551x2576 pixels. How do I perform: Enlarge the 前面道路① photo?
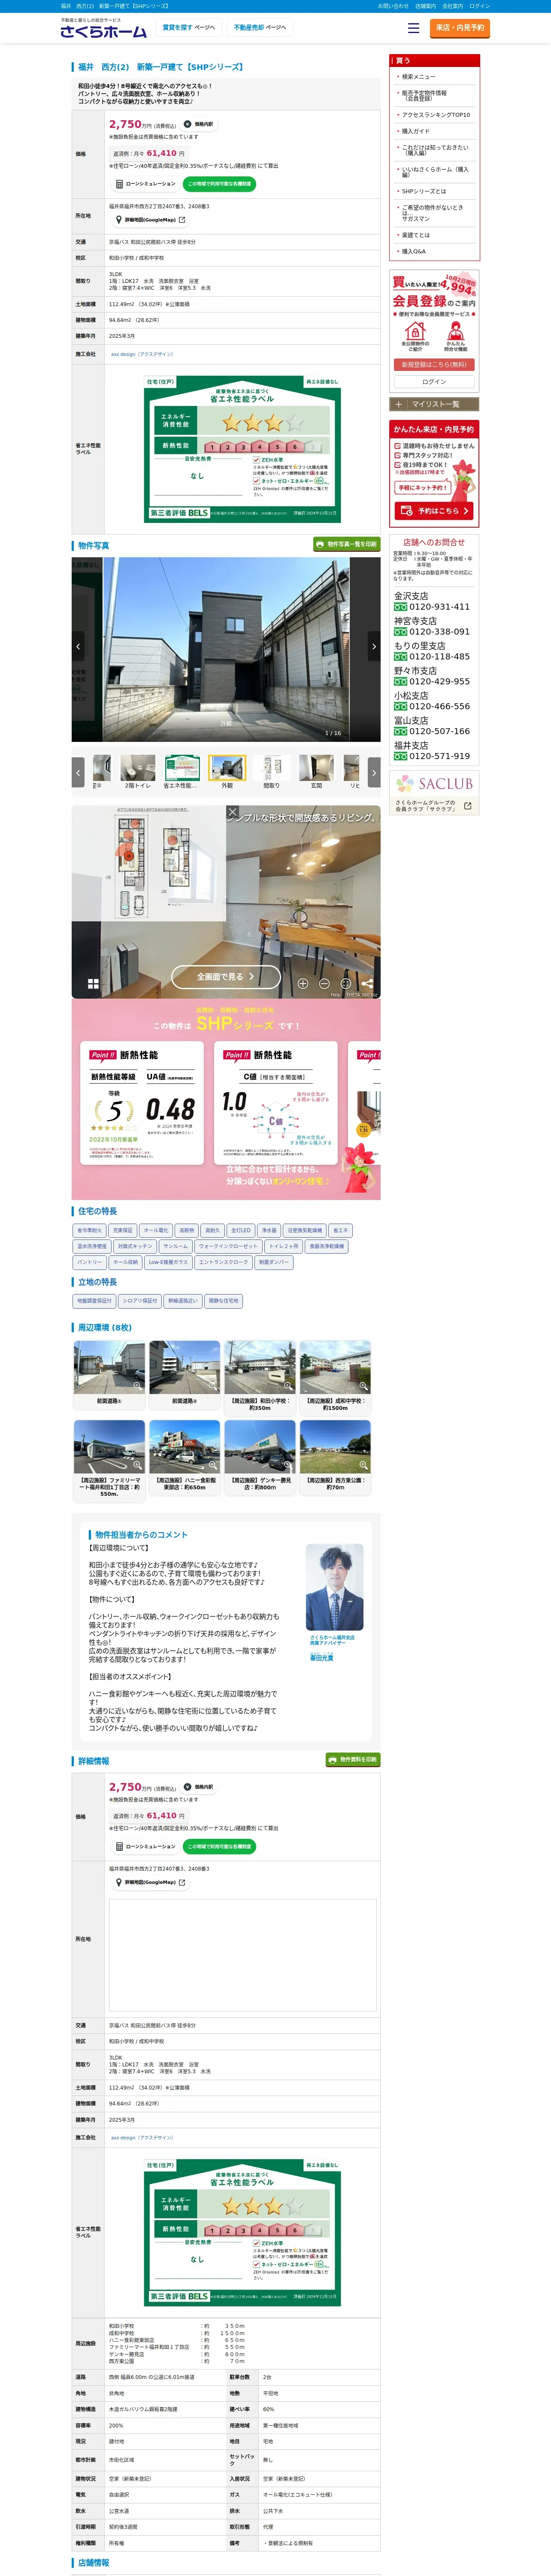[109, 1368]
